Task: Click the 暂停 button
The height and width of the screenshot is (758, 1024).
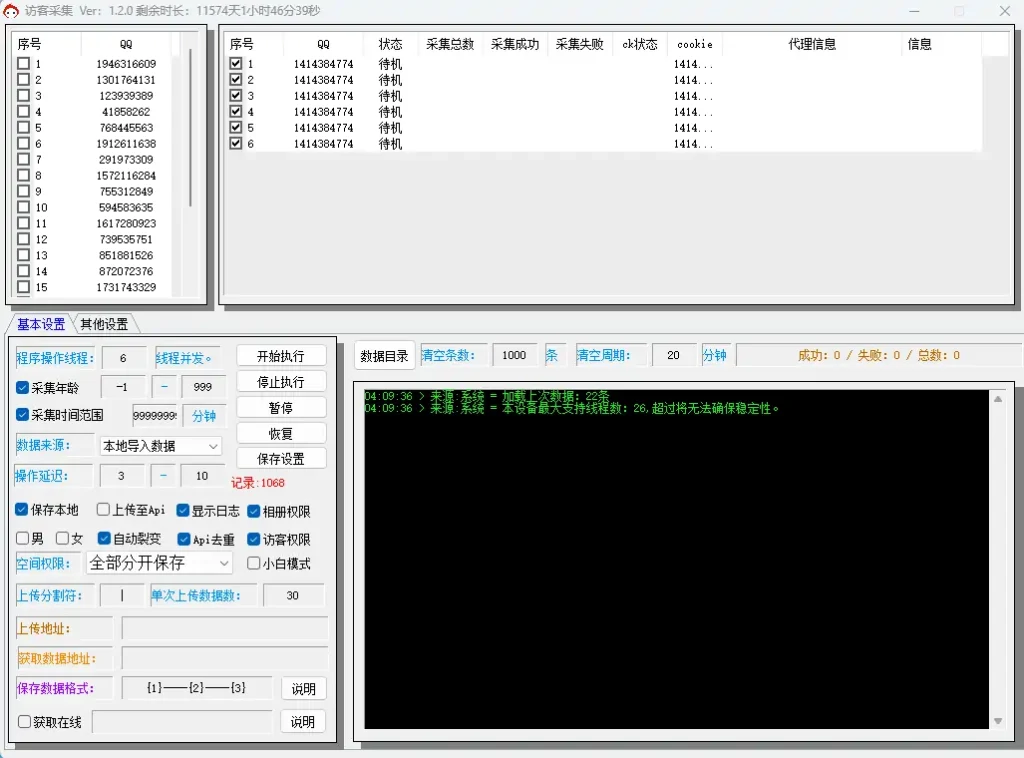Action: pos(281,408)
